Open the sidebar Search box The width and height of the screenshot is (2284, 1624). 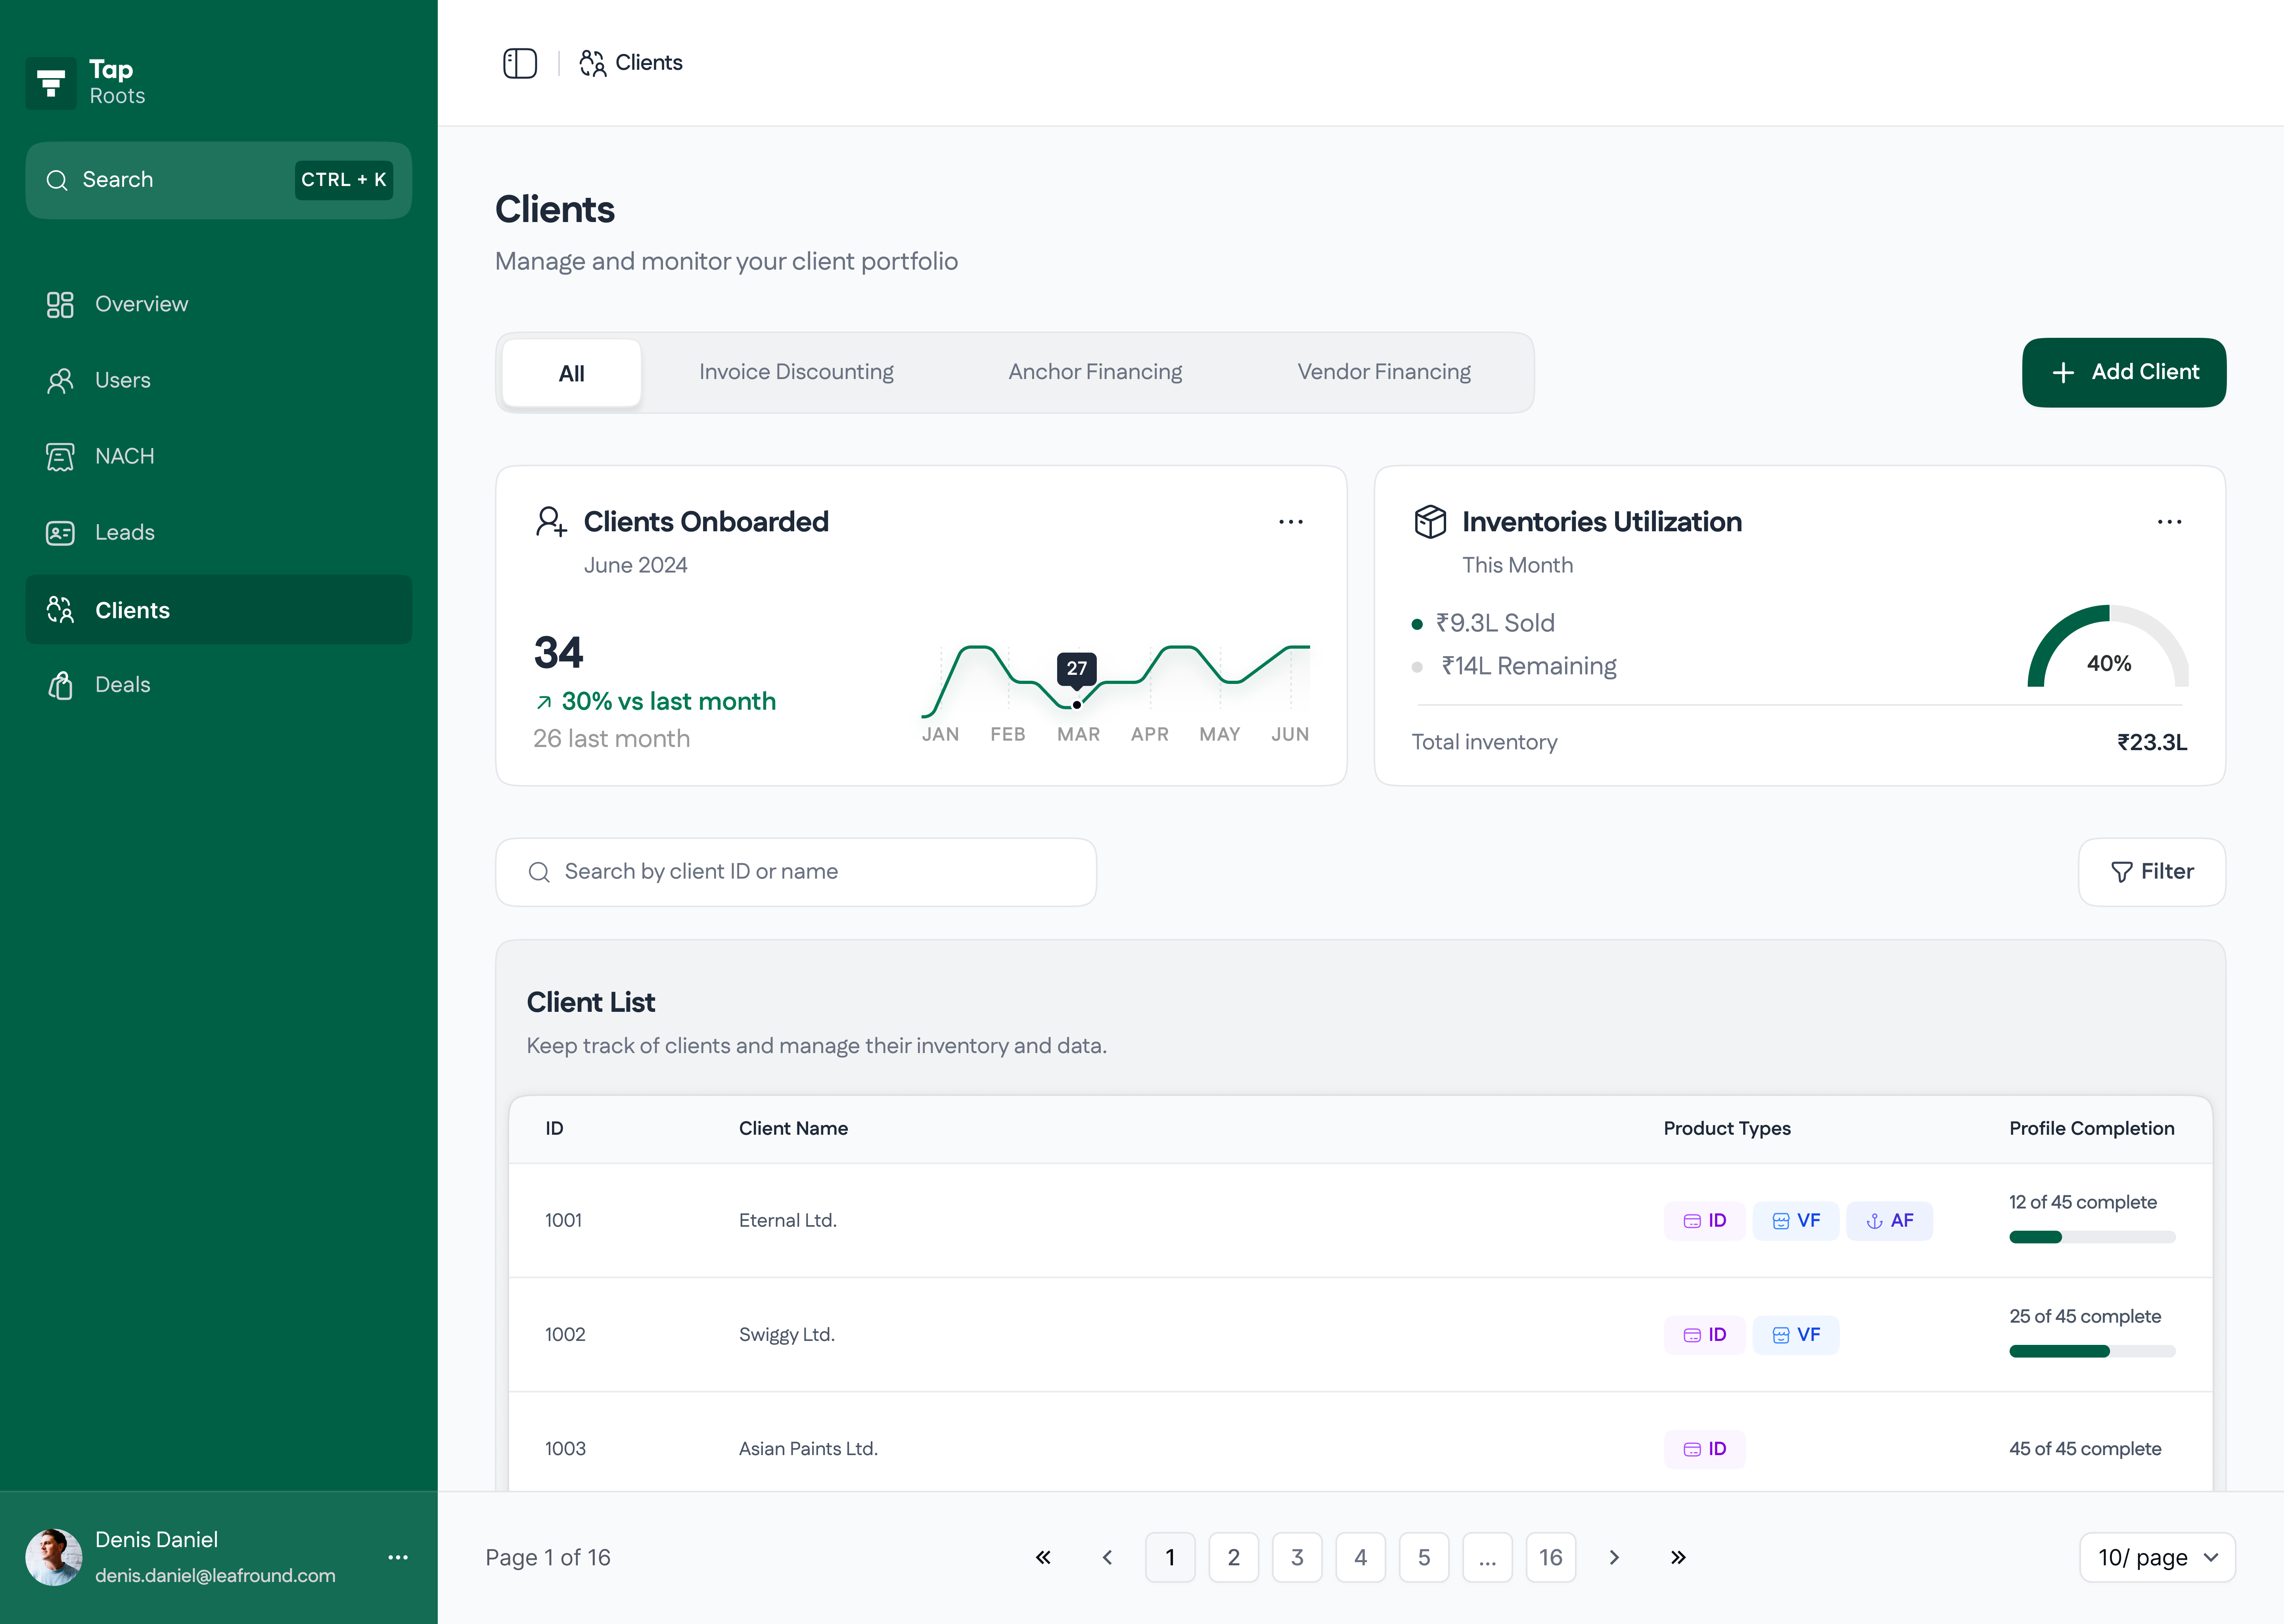pos(218,180)
